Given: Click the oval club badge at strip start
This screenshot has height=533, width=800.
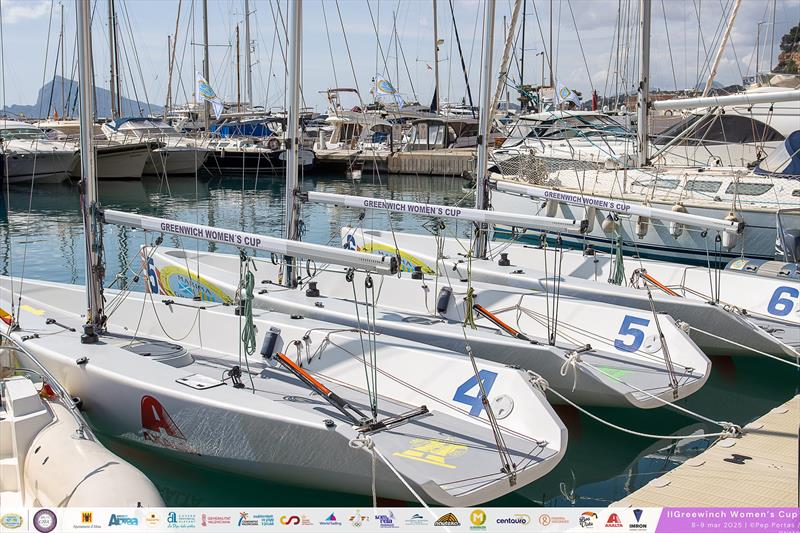Looking at the screenshot, I should click(x=12, y=521).
